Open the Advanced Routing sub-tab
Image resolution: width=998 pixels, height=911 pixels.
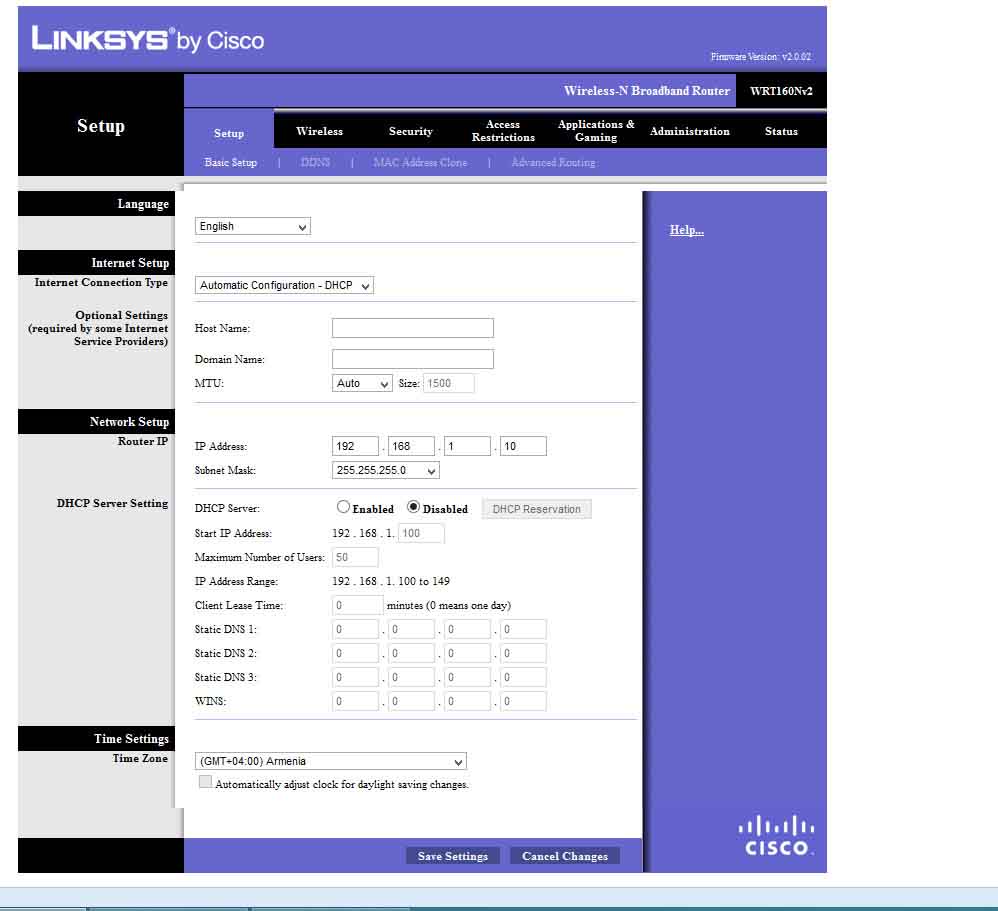point(553,162)
